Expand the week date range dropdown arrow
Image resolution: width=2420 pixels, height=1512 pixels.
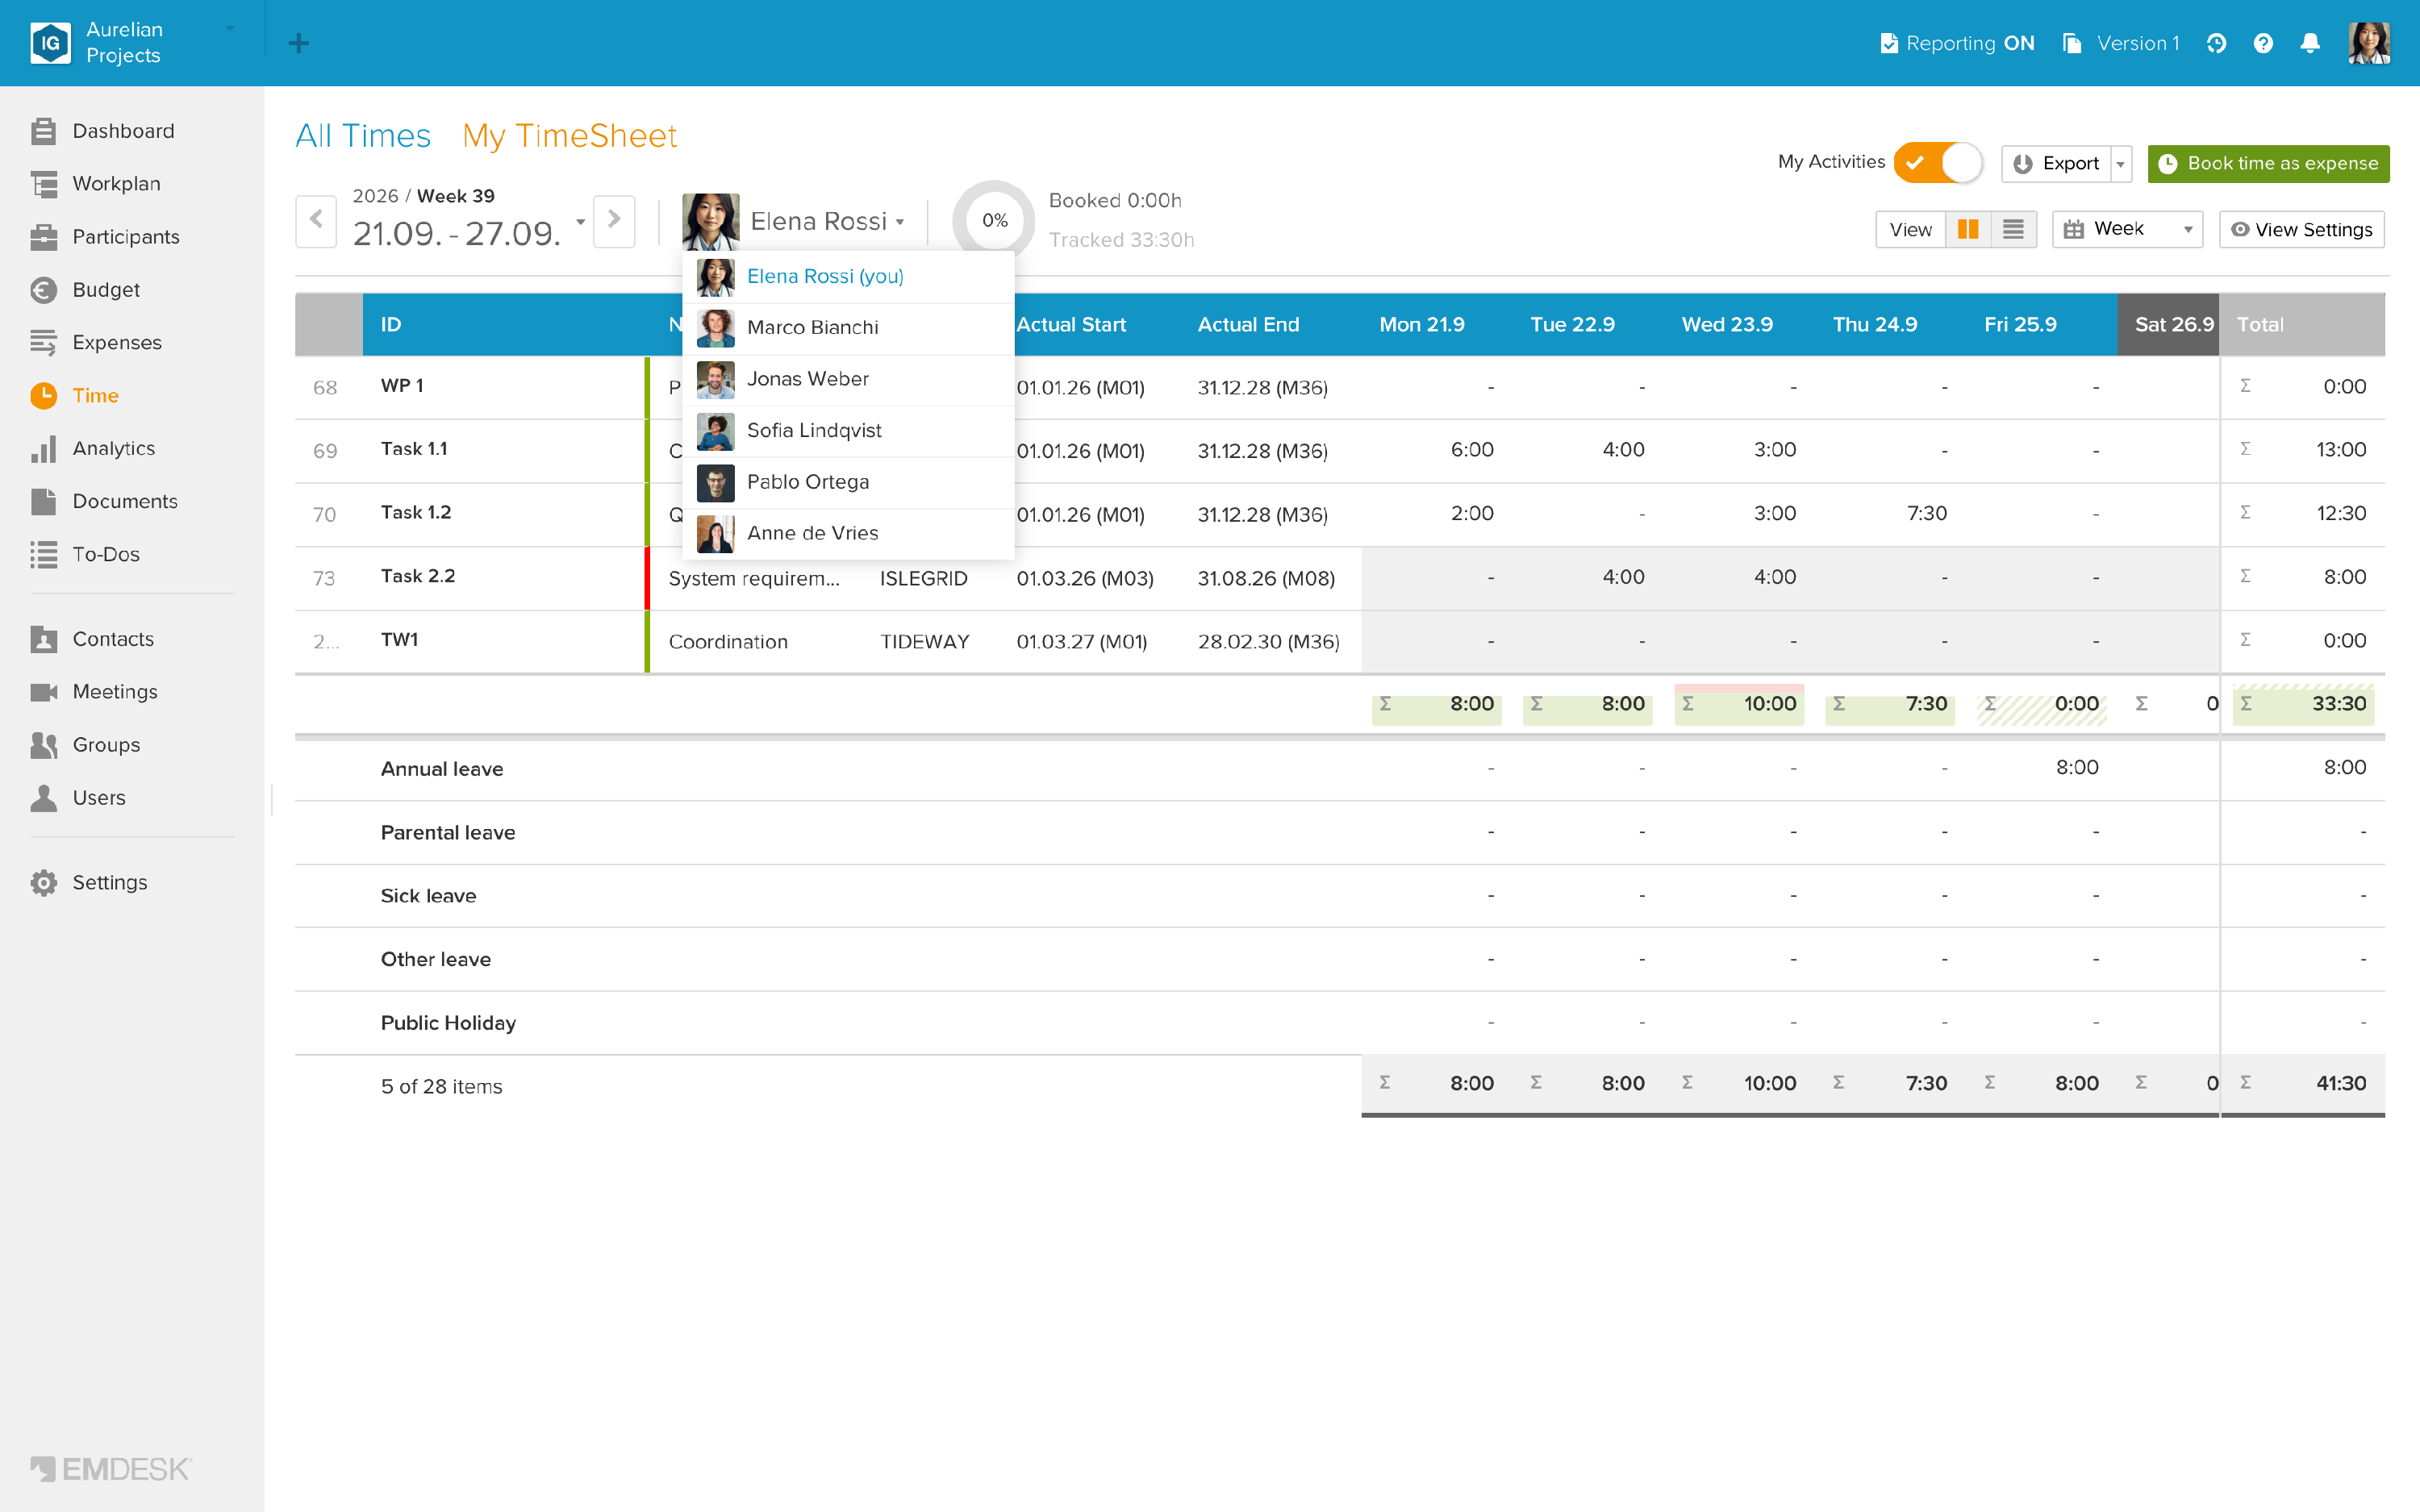click(580, 222)
